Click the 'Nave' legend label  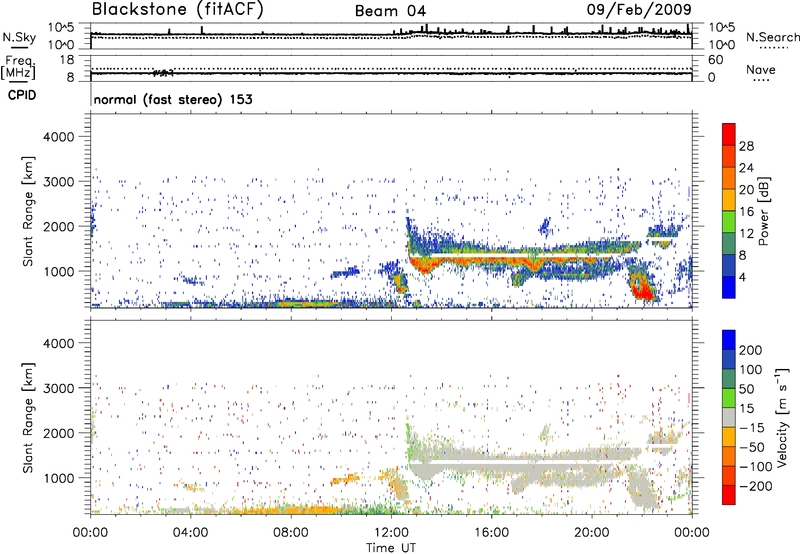click(761, 69)
